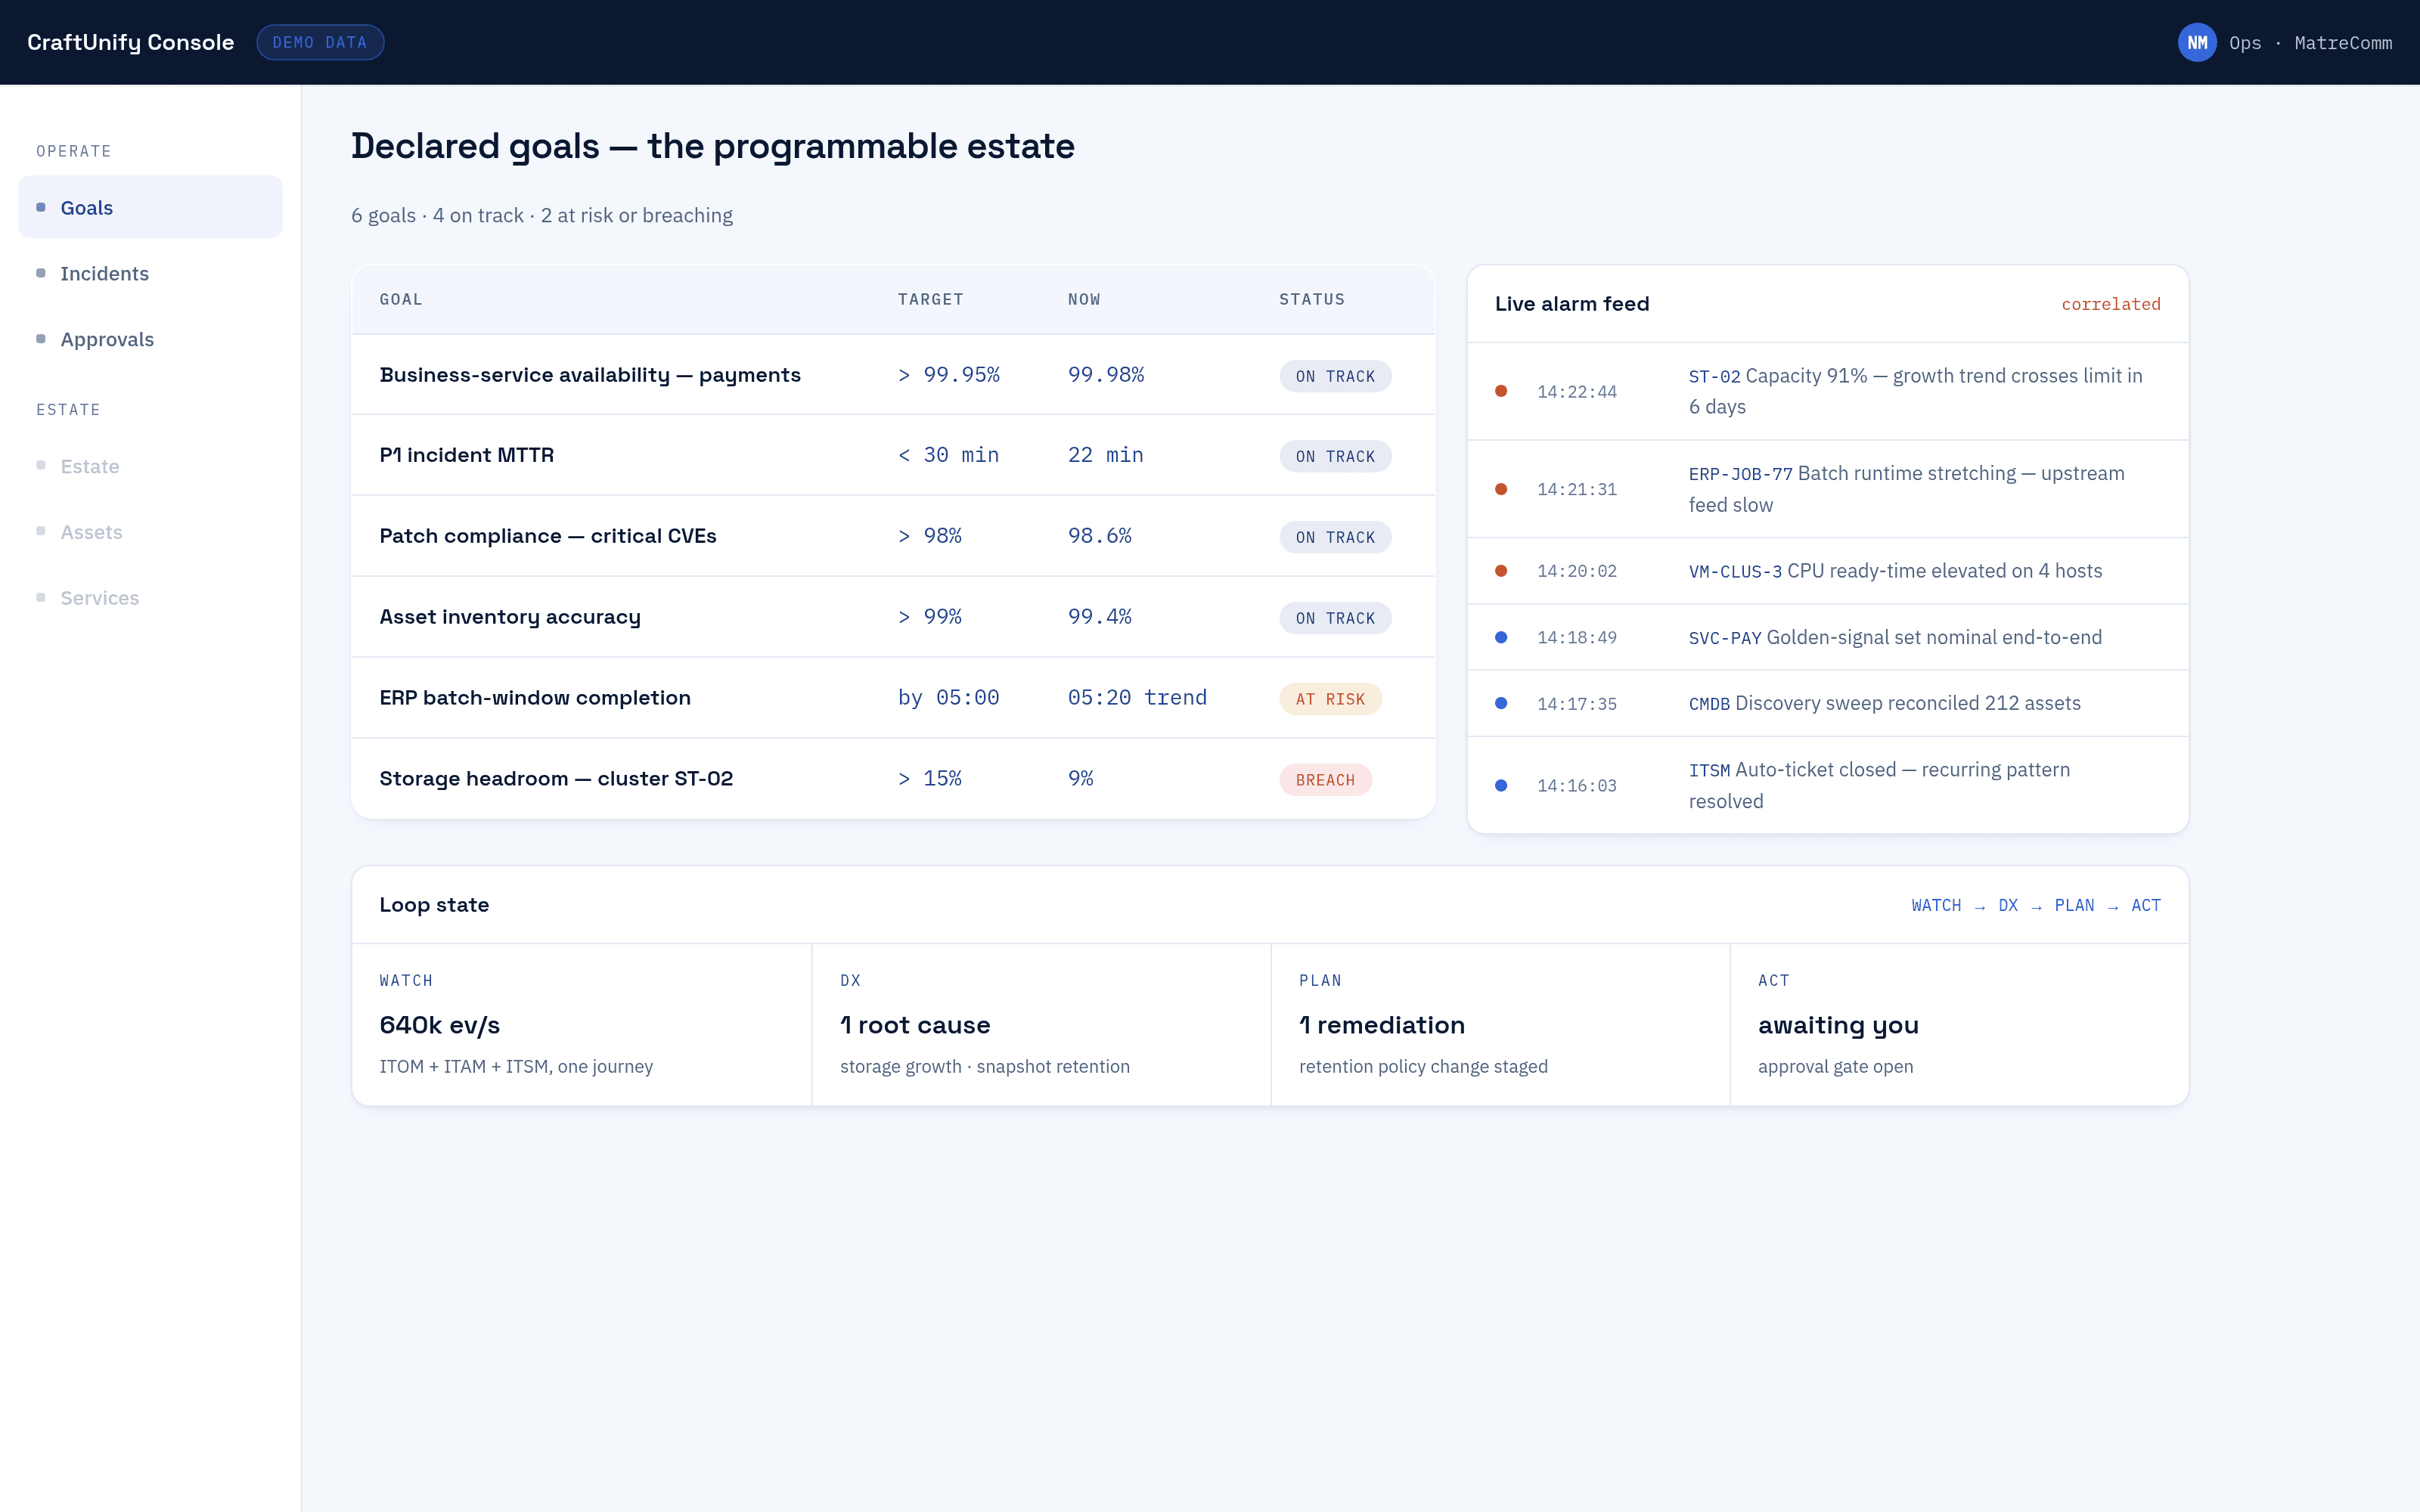This screenshot has height=1512, width=2420.
Task: Click the CMDB tag in alarm feed
Action: (x=1709, y=704)
